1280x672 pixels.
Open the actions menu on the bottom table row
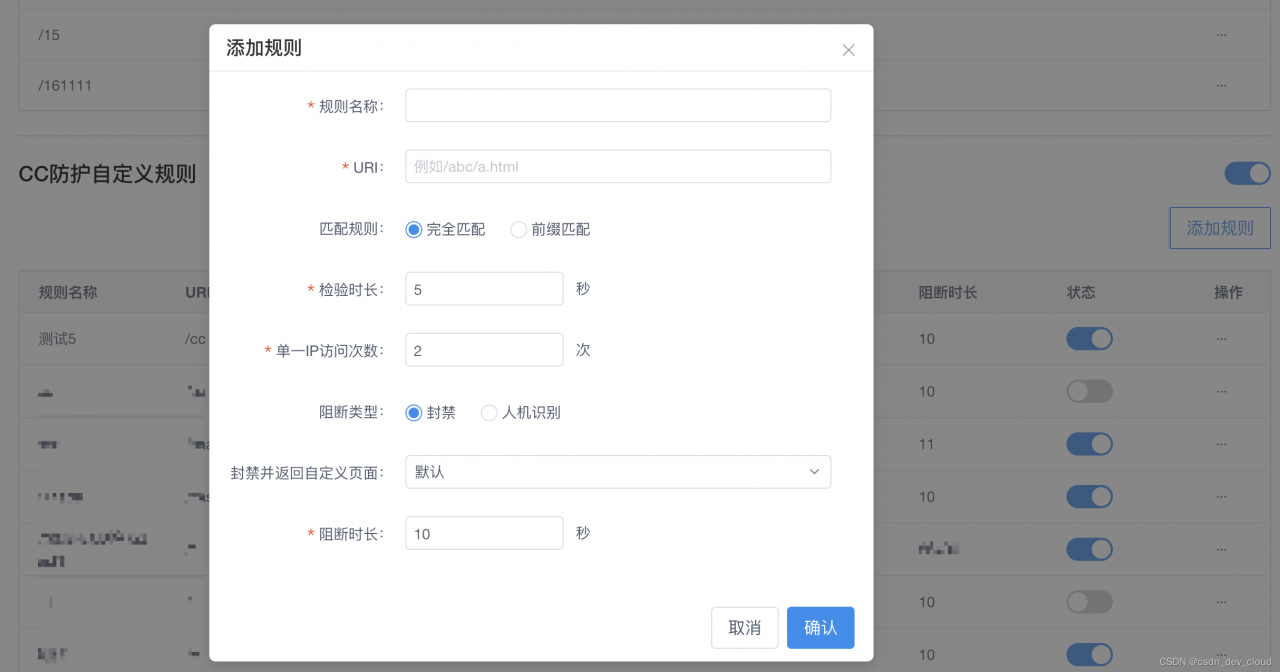[1220, 654]
